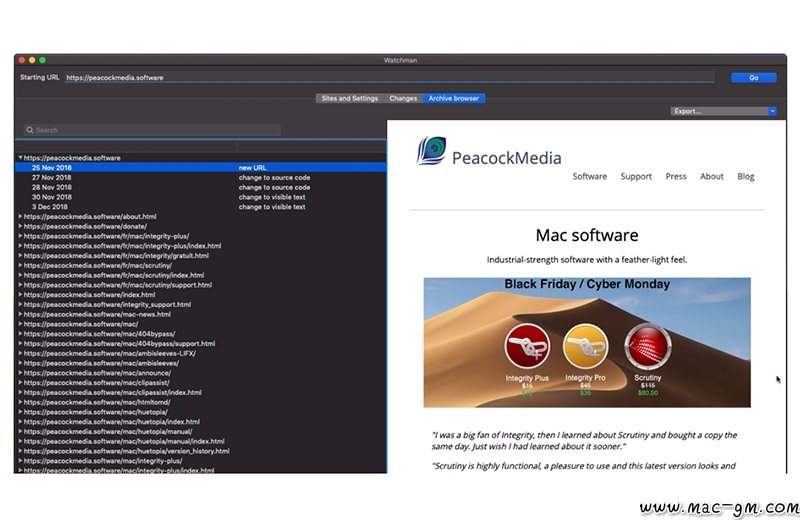Image resolution: width=800 pixels, height=520 pixels.
Task: Click the mac/htmltomd/ entry text
Action: 97,402
